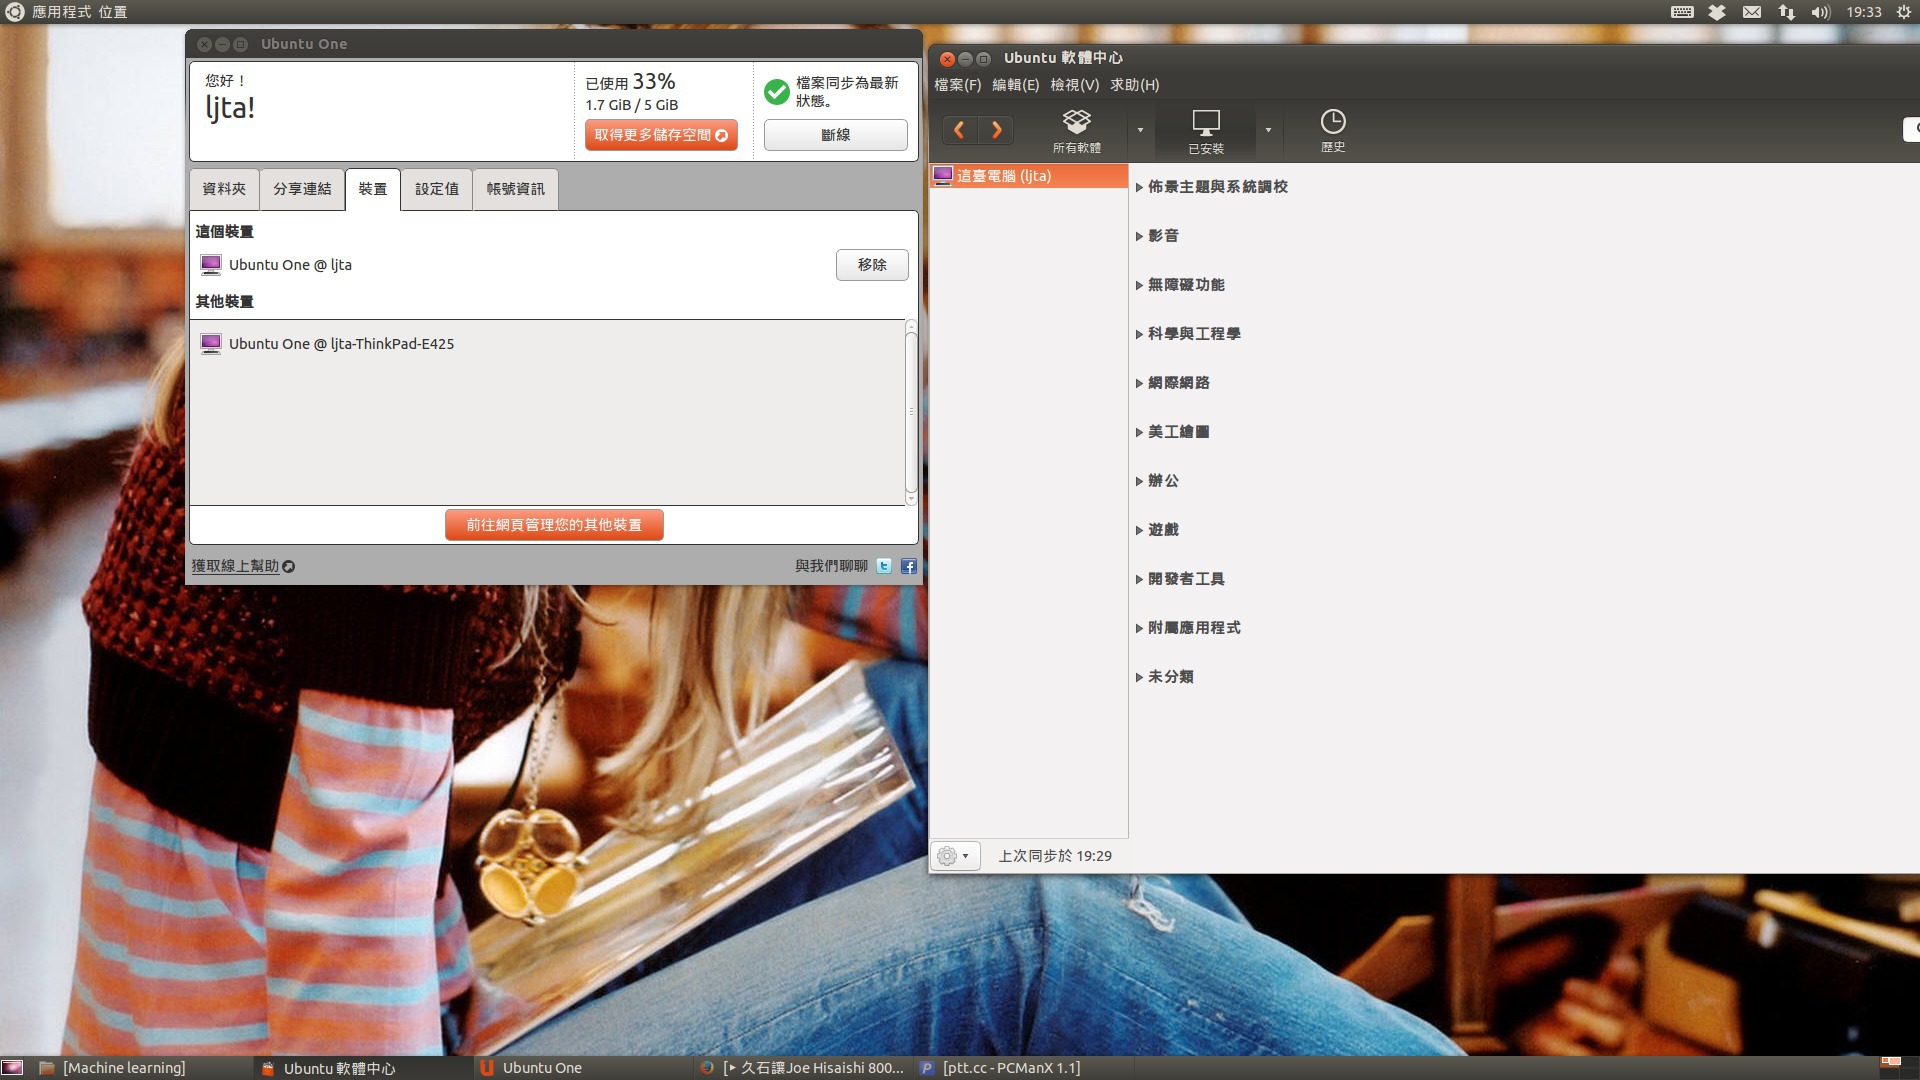Open 求助(H) menu in Software Center
Image resolution: width=1920 pixels, height=1080 pixels.
click(1134, 85)
